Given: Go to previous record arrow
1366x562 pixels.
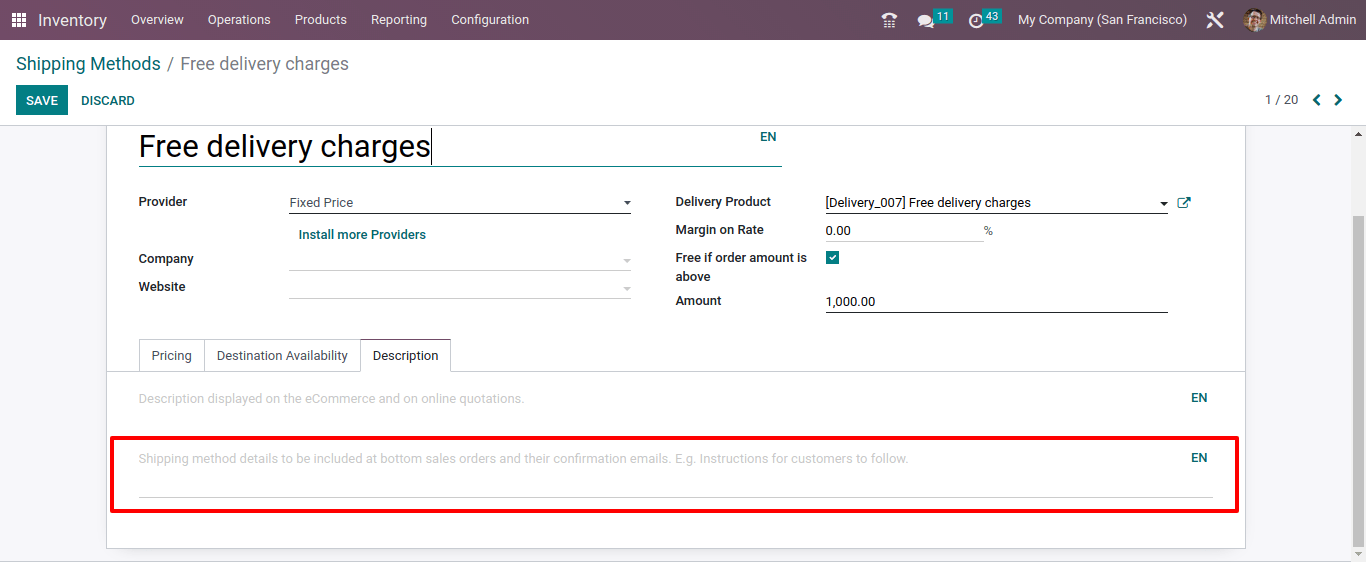Looking at the screenshot, I should (x=1316, y=100).
